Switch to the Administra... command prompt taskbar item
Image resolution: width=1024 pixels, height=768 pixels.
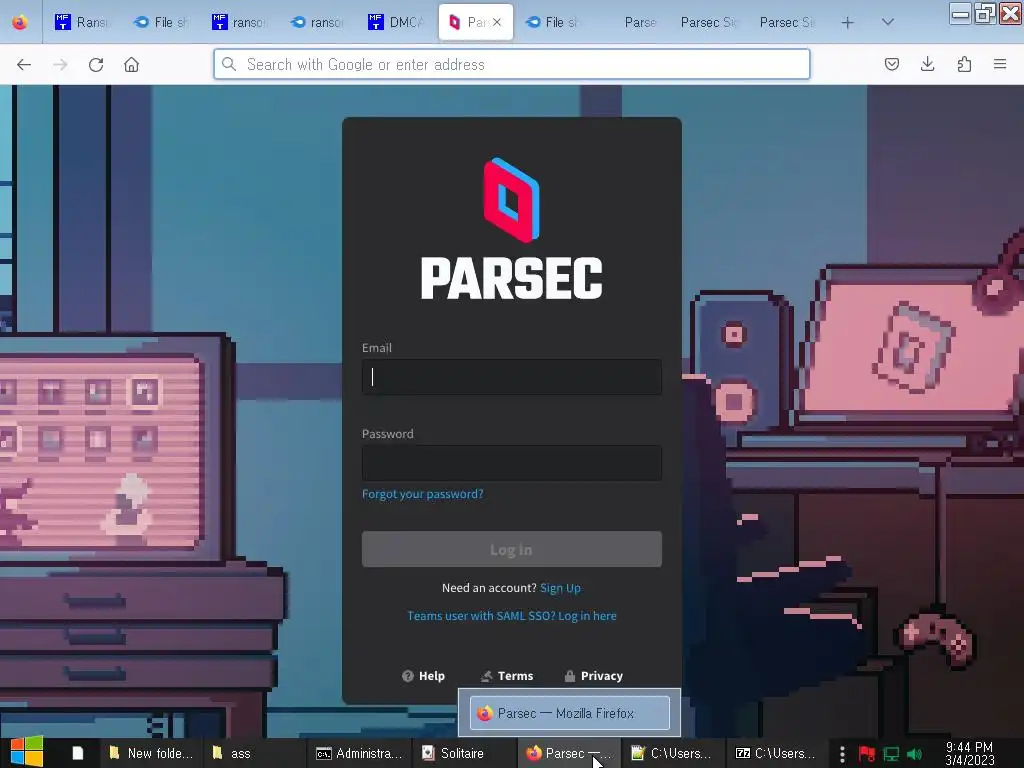click(359, 753)
